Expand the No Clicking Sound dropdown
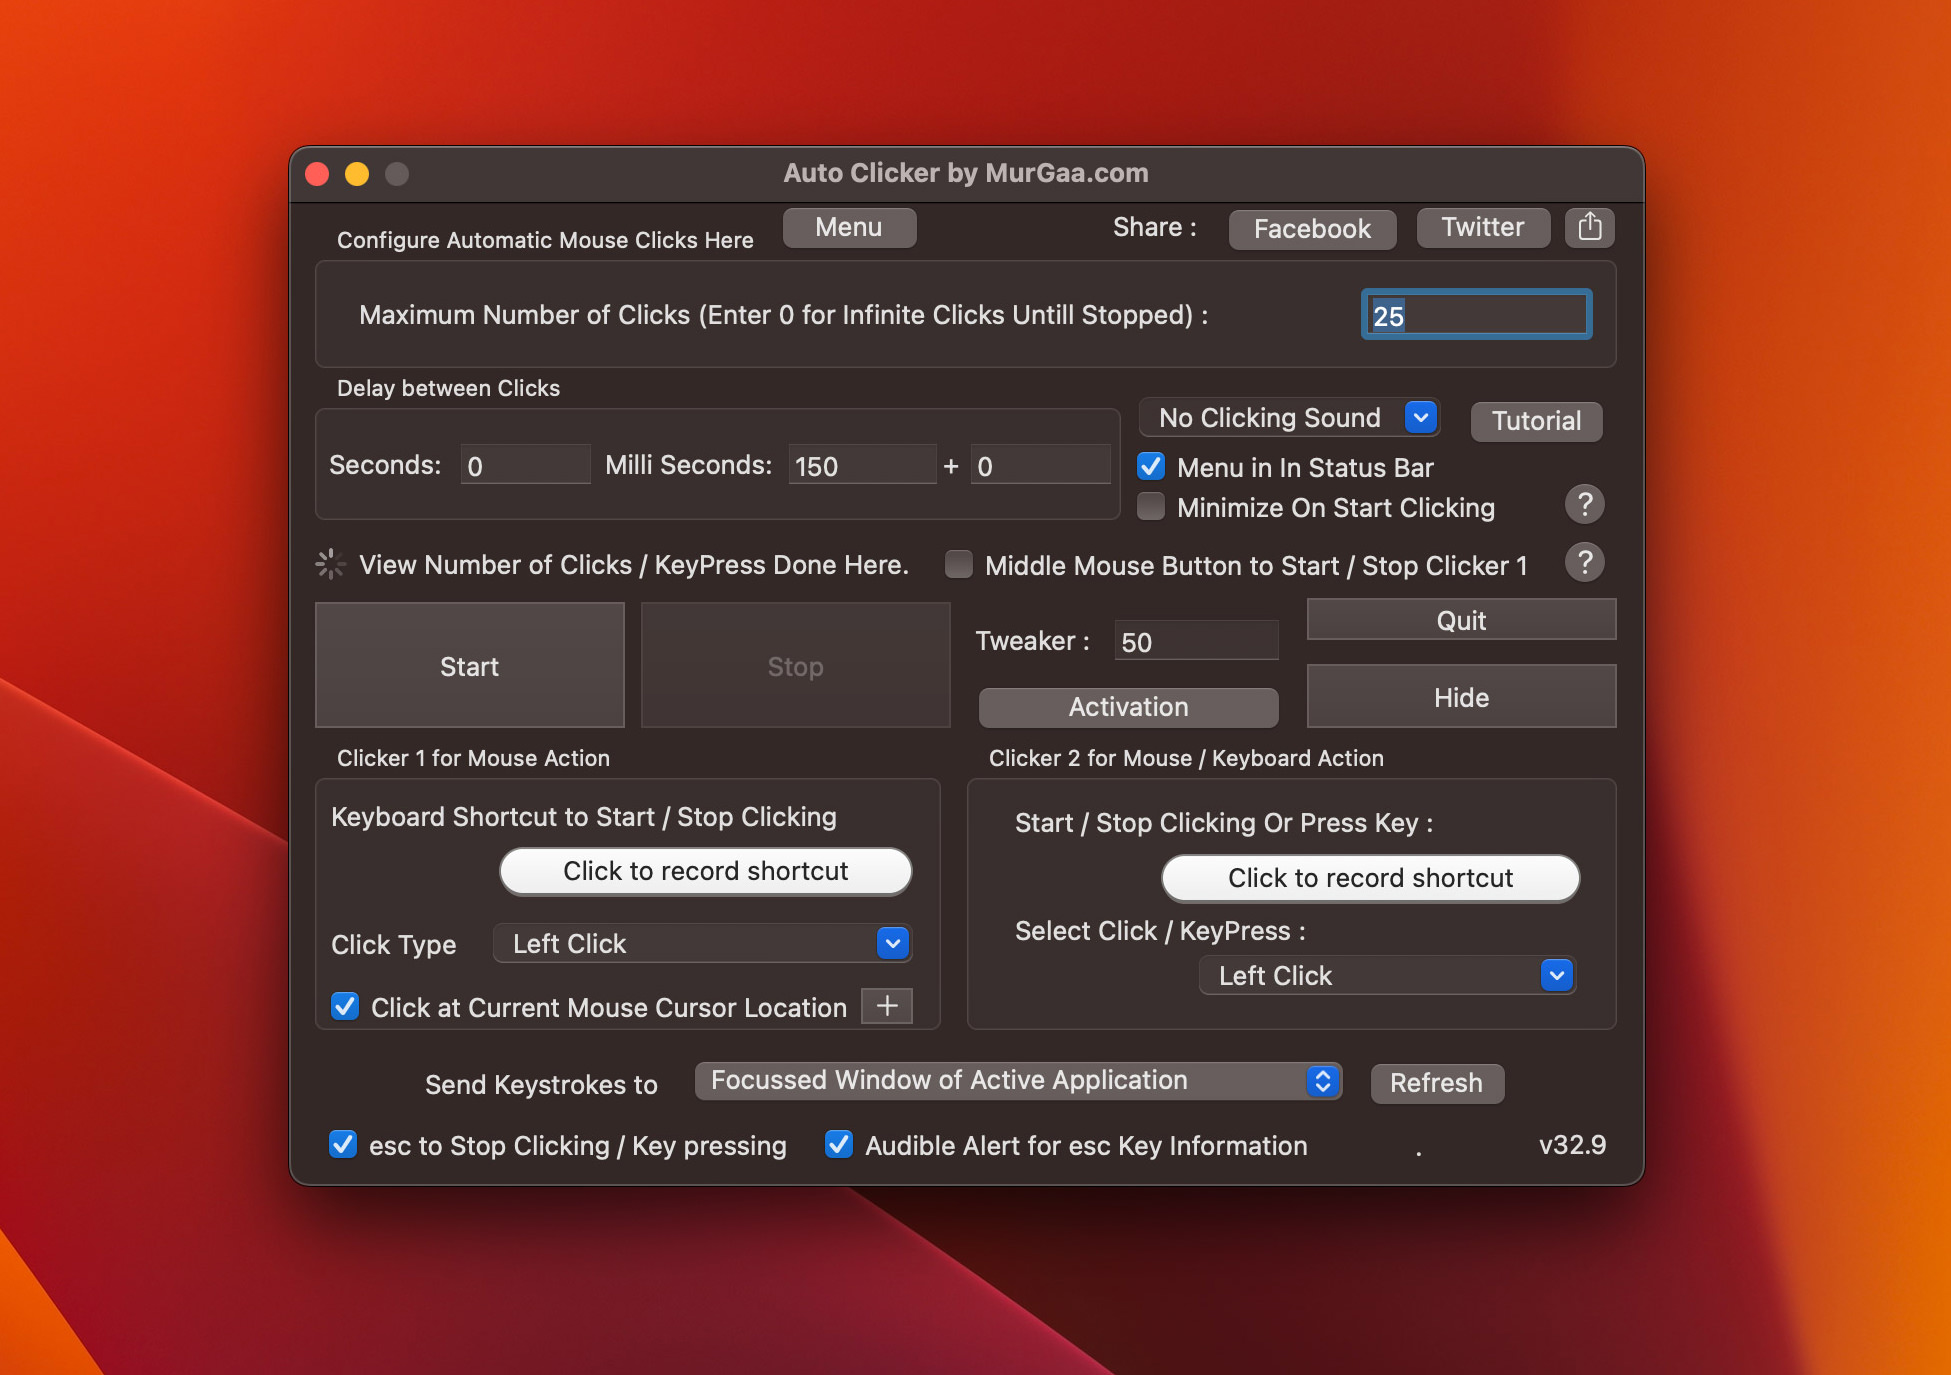Viewport: 1951px width, 1375px height. (x=1421, y=417)
